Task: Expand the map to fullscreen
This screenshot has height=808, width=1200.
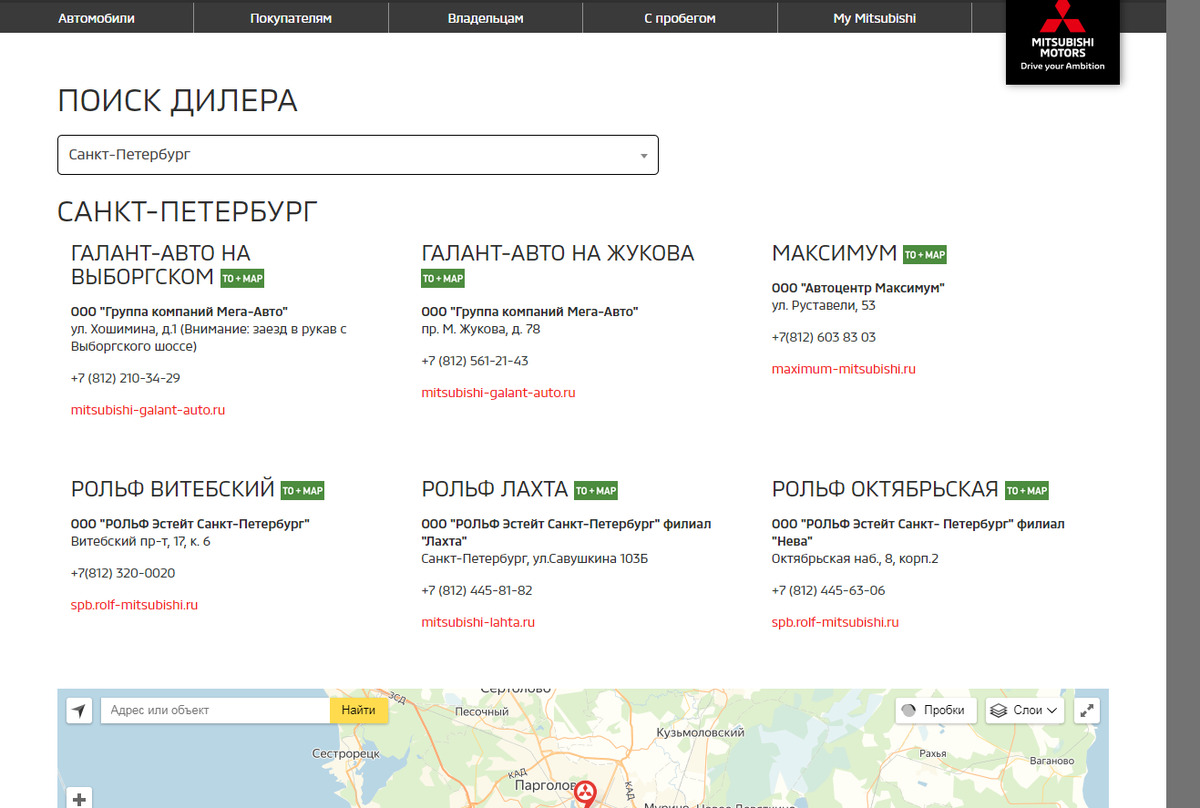Action: [x=1087, y=710]
